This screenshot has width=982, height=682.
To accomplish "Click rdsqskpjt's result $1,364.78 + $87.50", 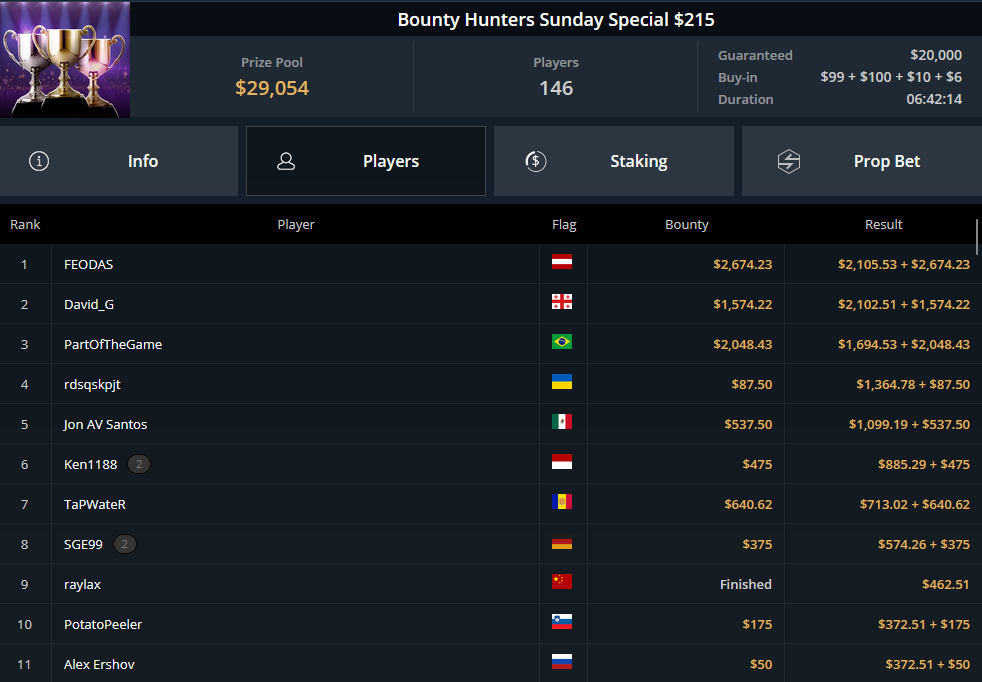I will pos(913,385).
